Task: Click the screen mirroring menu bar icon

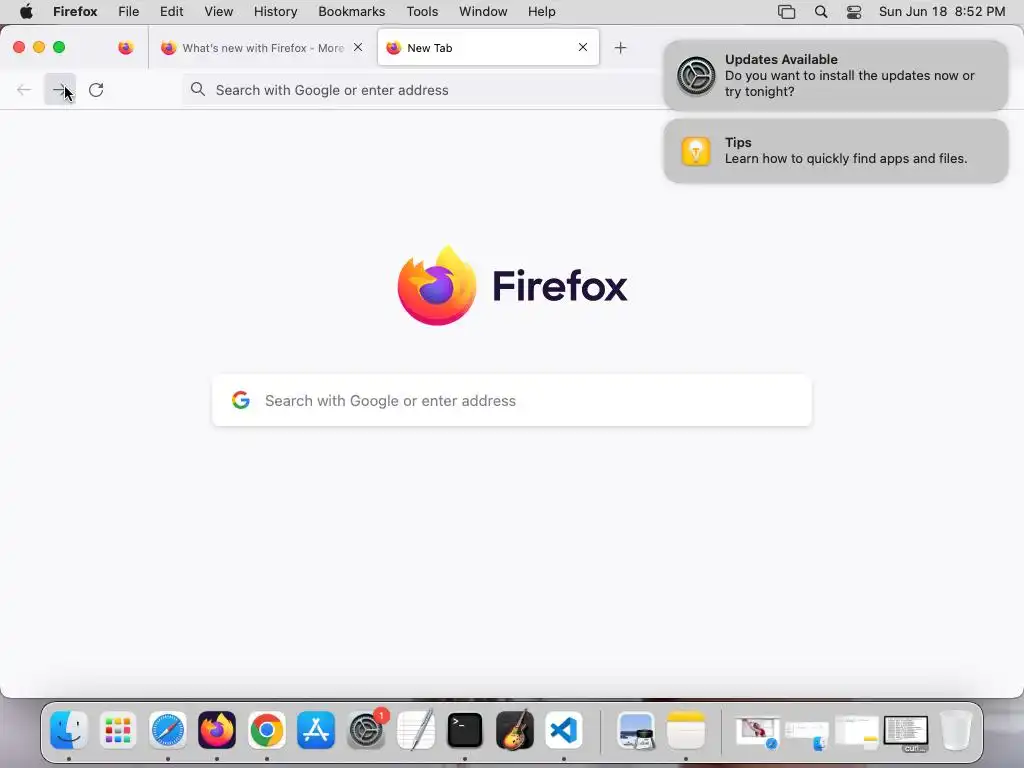Action: 786,12
